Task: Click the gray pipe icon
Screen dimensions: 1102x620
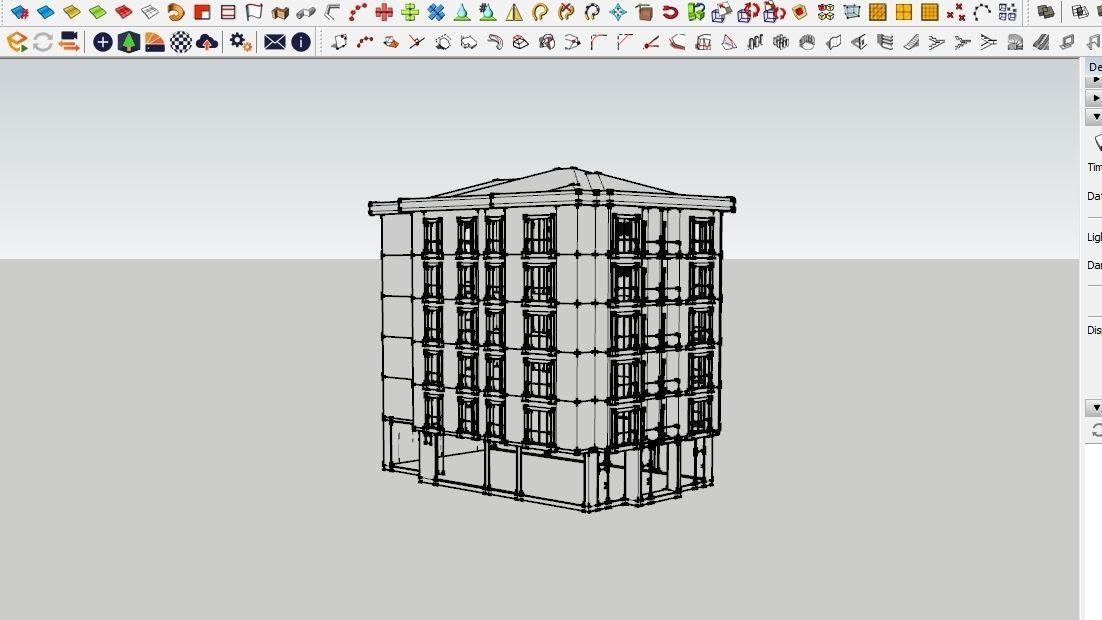Action: [306, 12]
